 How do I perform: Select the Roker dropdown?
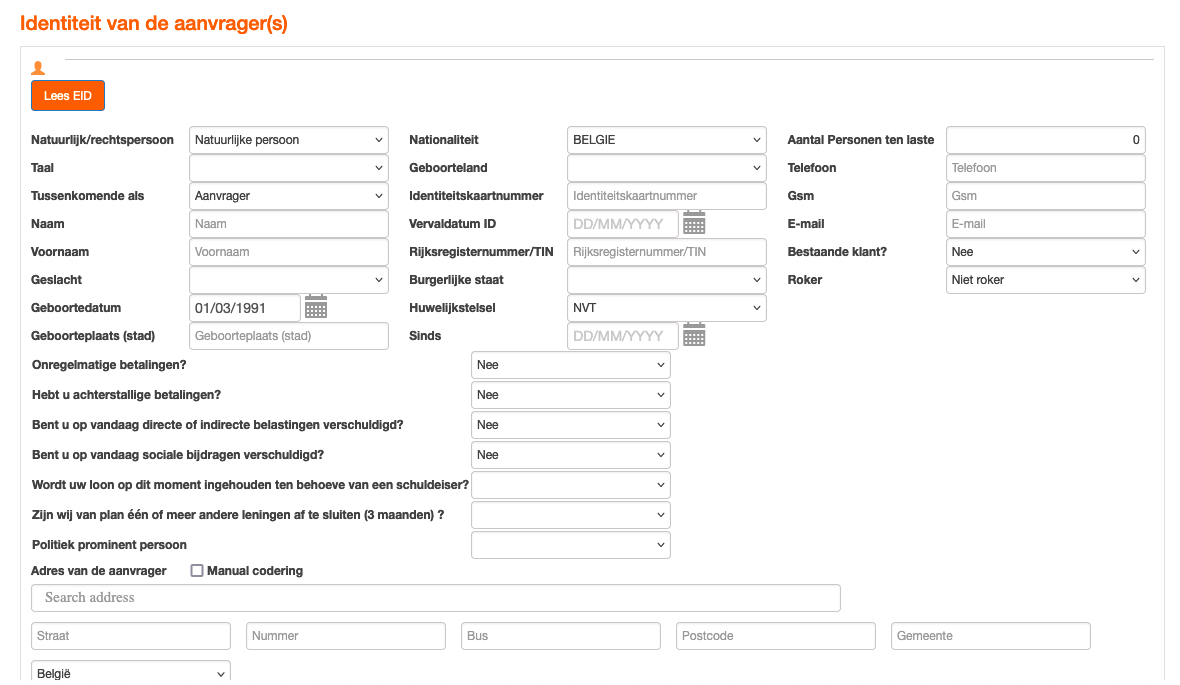[1045, 280]
